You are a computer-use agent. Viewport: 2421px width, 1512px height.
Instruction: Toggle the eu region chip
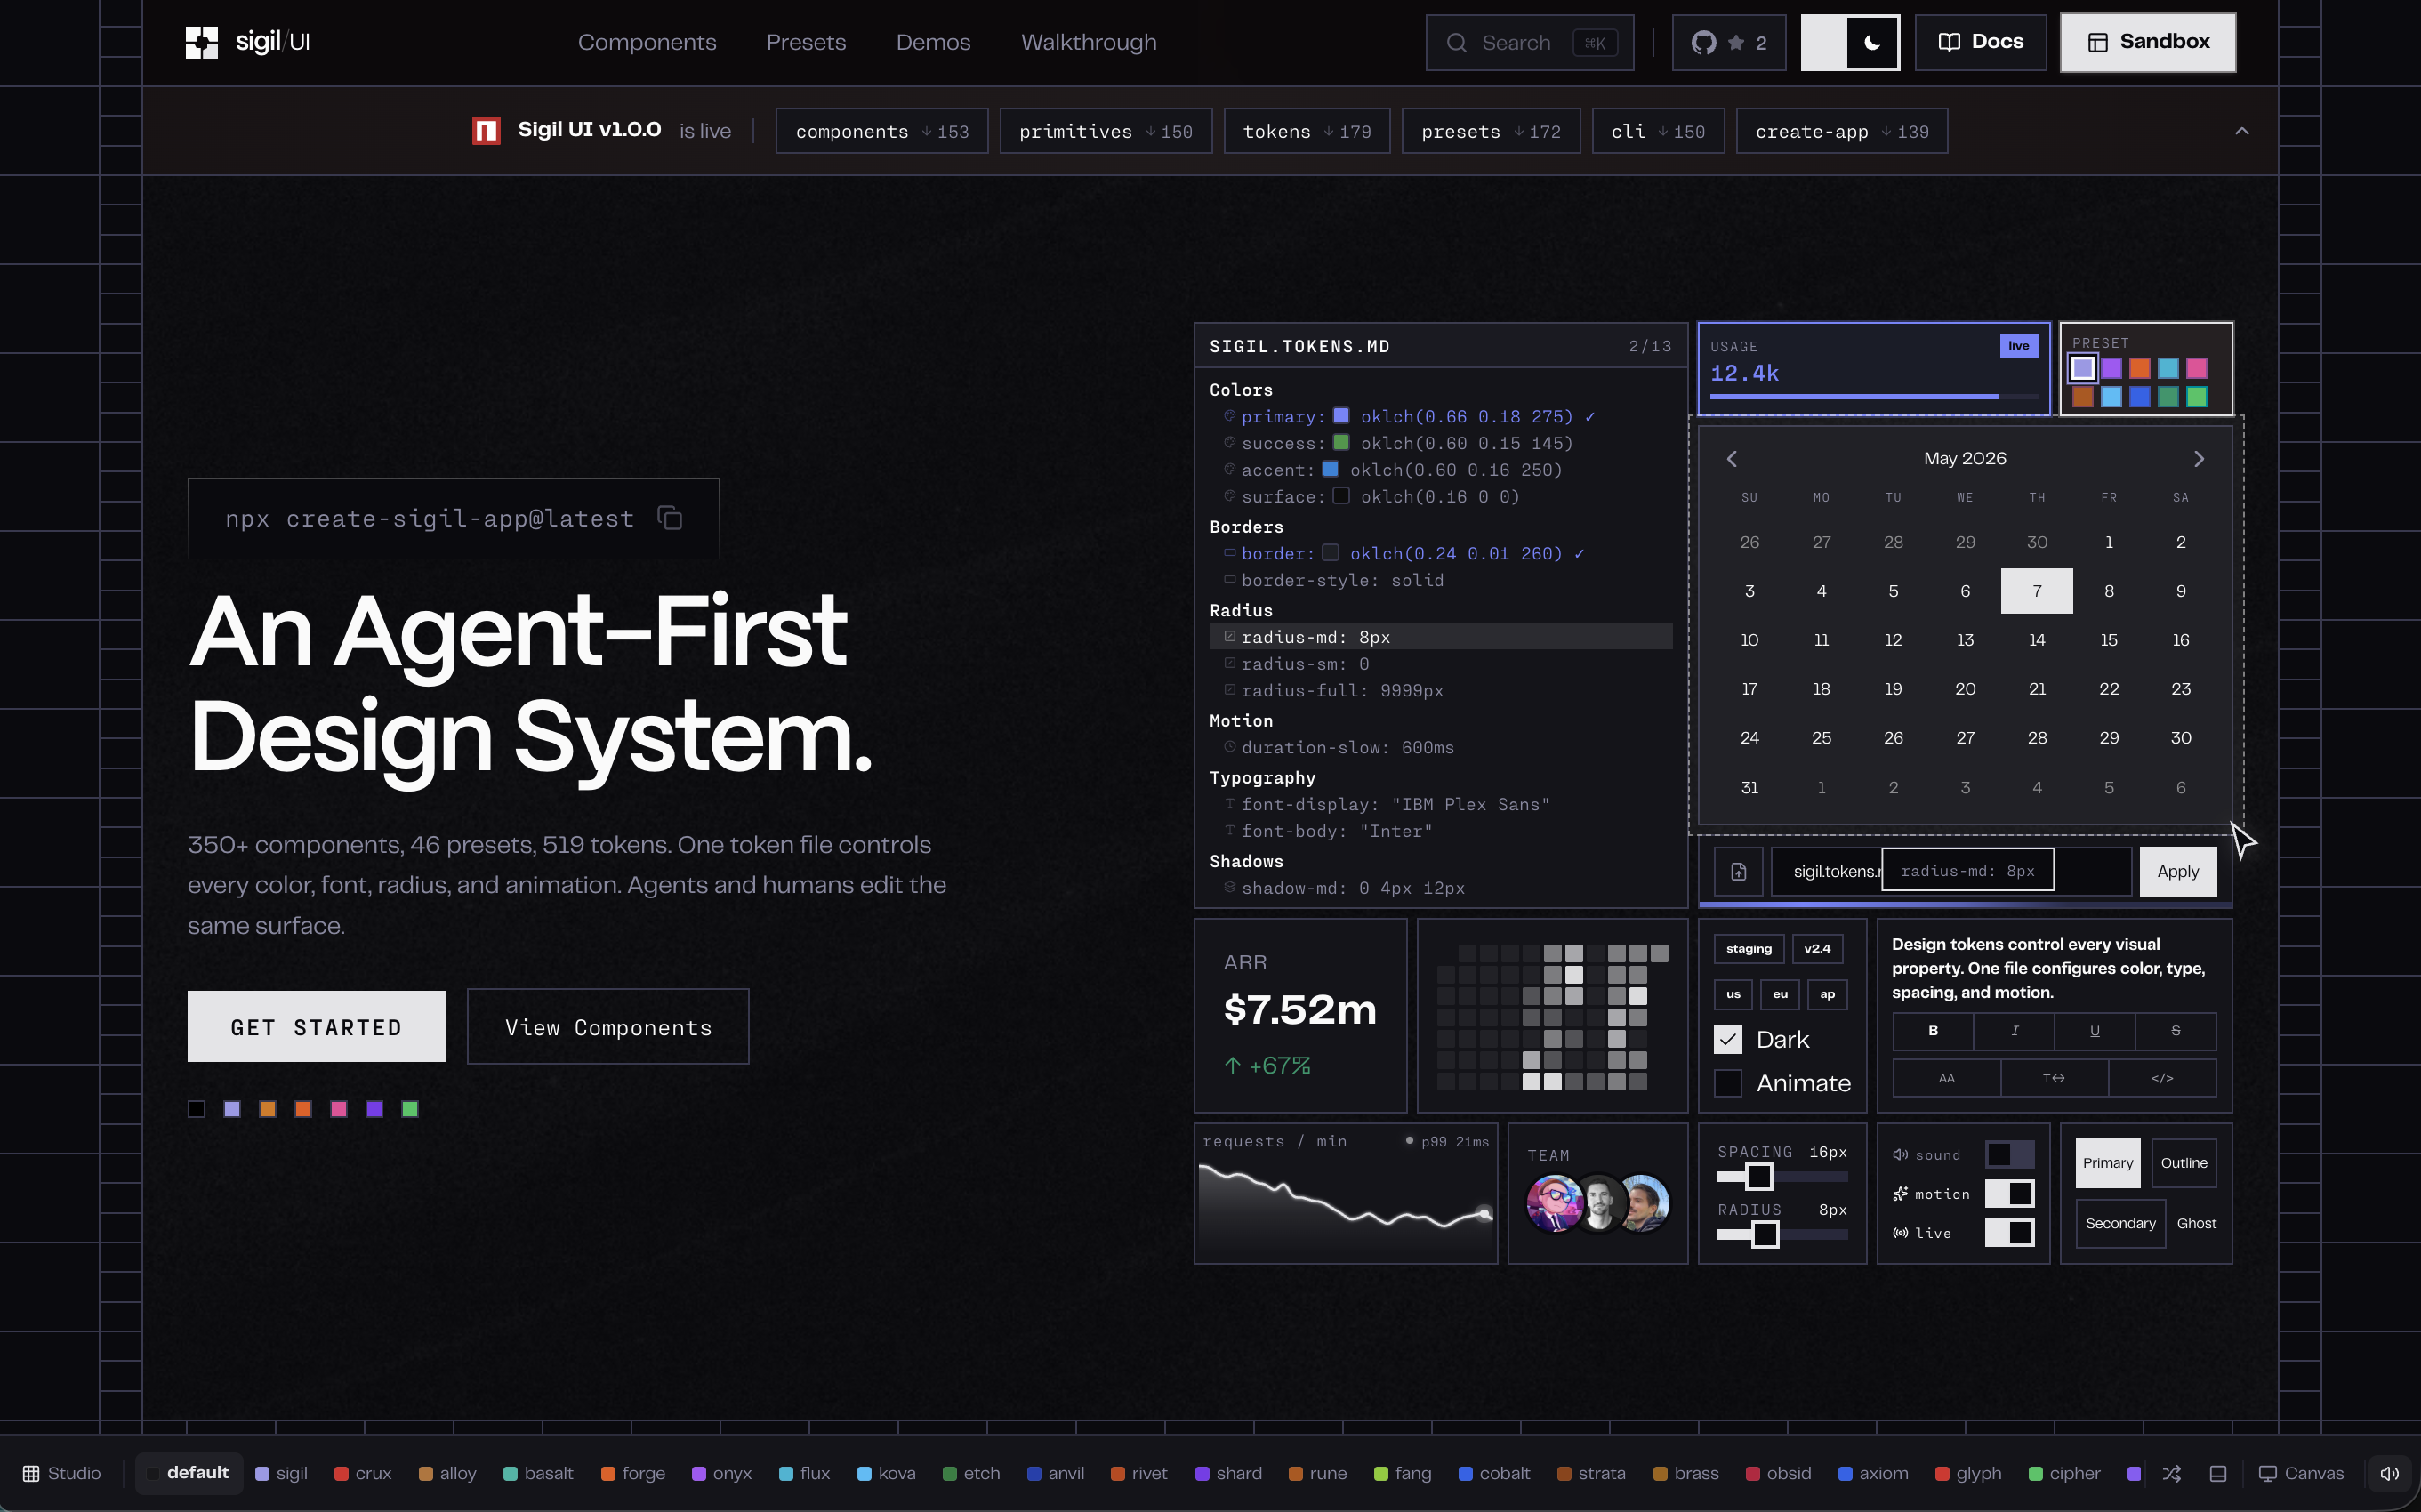tap(1780, 994)
